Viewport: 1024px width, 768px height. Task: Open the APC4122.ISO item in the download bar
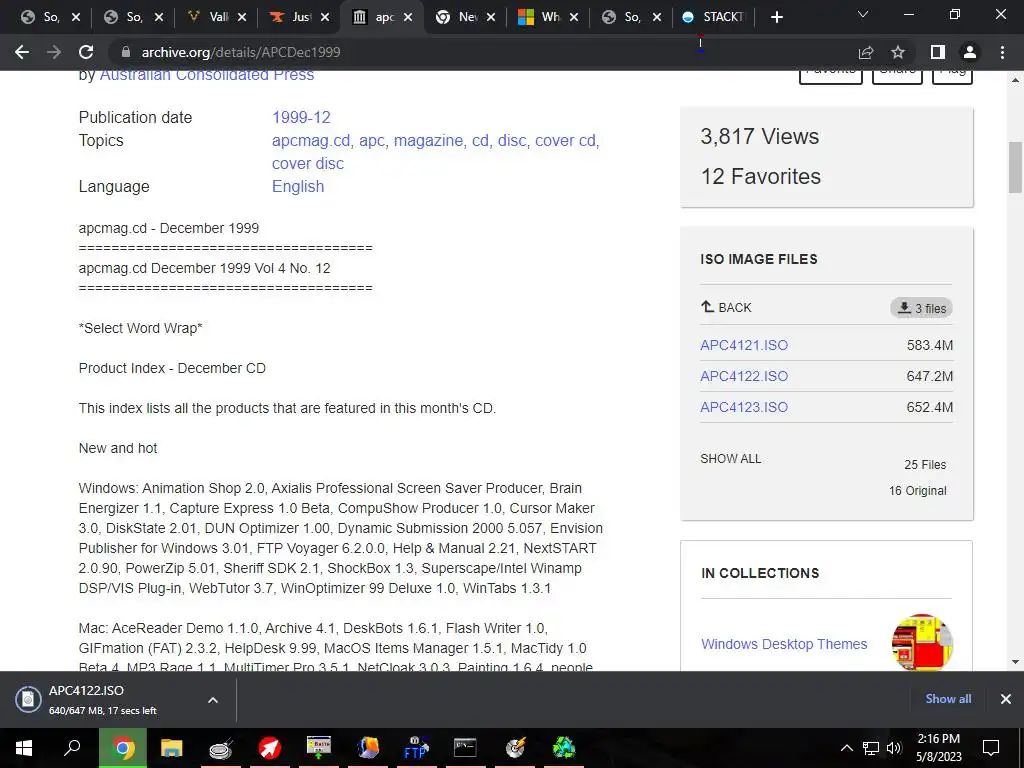tap(103, 699)
